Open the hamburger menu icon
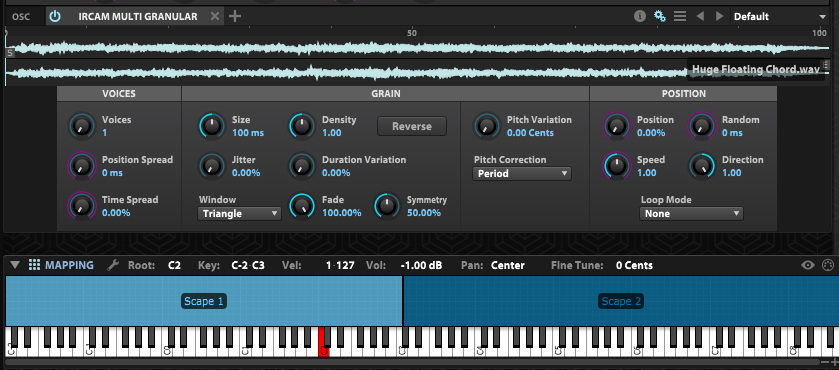The width and height of the screenshot is (839, 370). click(680, 17)
